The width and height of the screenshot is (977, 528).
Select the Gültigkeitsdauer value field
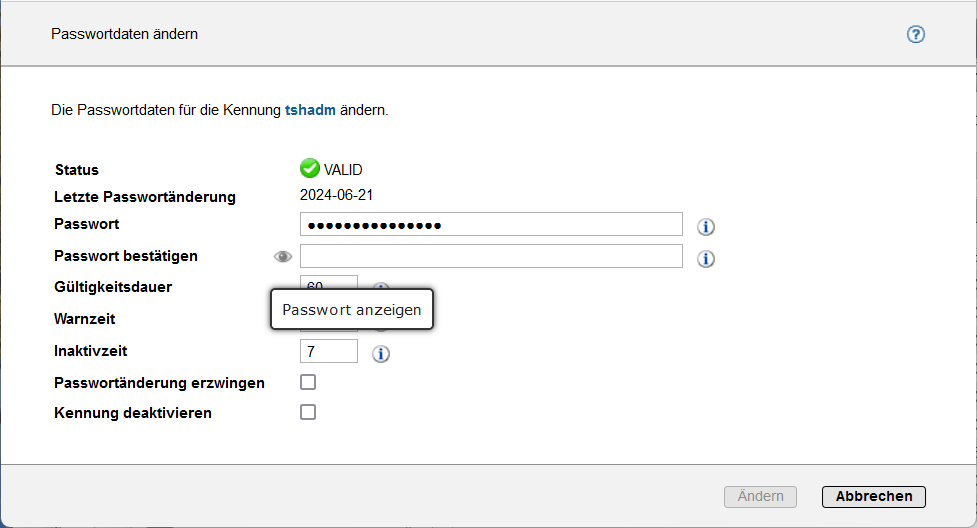[x=328, y=282]
